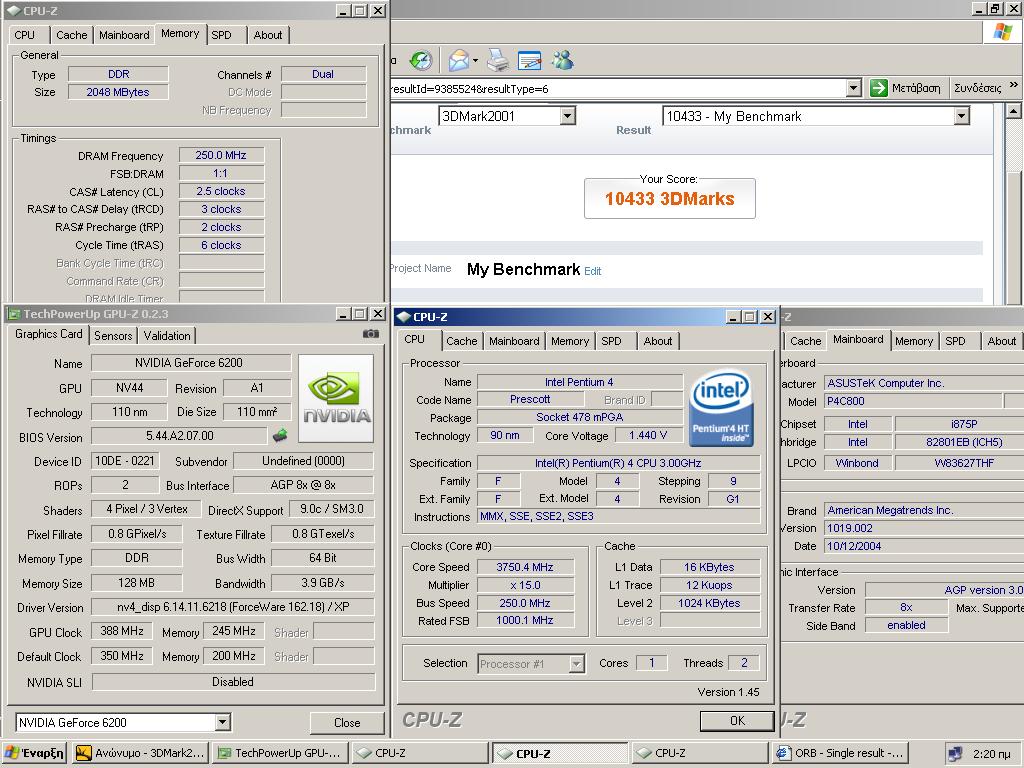Open the NVIDIA GeForce 6200 card dropdown
Viewport: 1024px width, 768px height.
pos(222,722)
